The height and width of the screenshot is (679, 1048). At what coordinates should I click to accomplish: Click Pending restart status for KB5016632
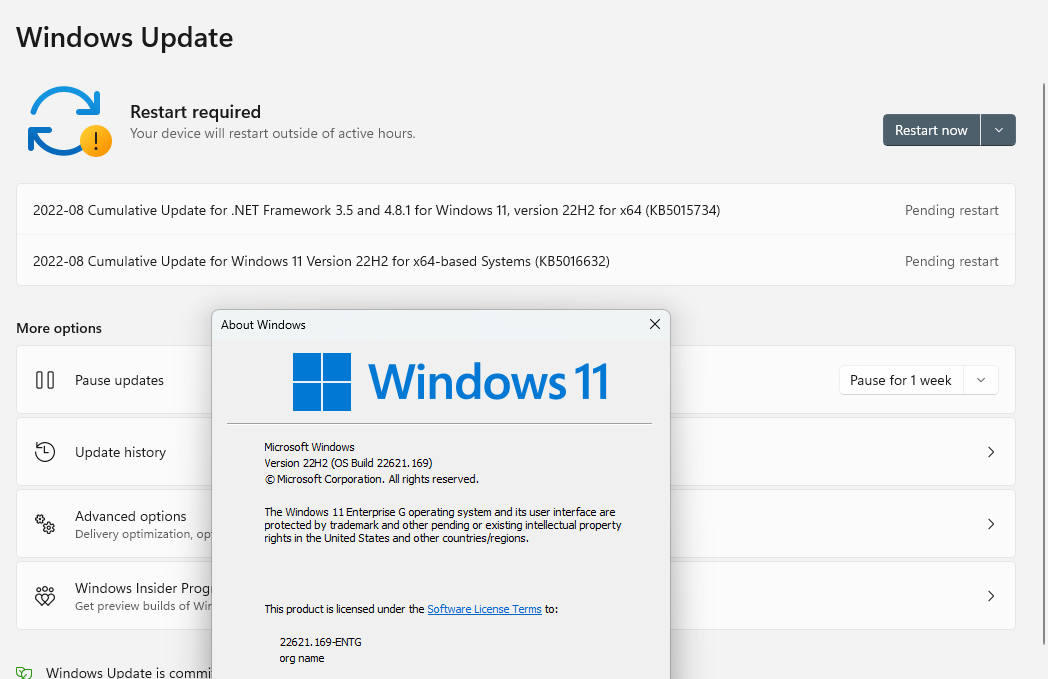pyautogui.click(x=951, y=261)
